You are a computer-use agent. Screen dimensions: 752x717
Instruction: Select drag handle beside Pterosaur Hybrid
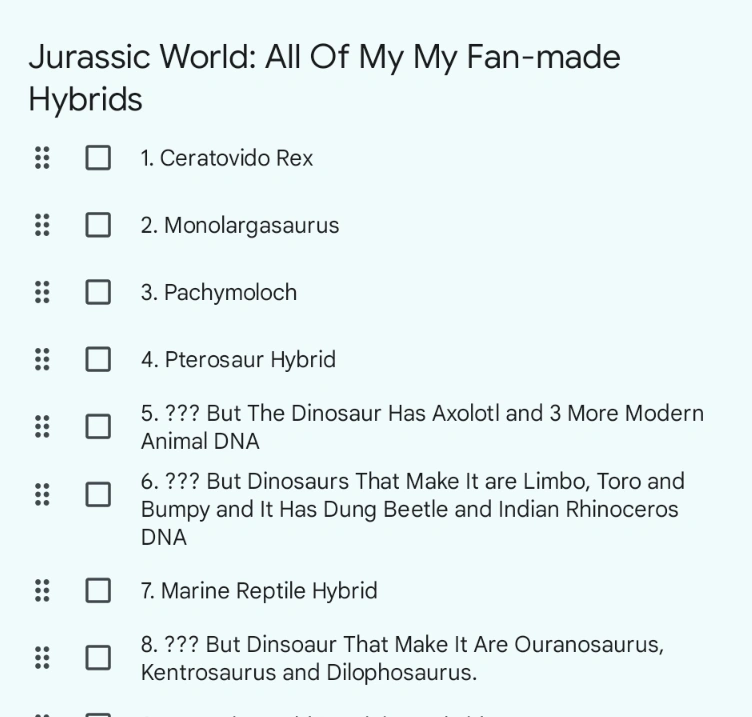point(41,359)
